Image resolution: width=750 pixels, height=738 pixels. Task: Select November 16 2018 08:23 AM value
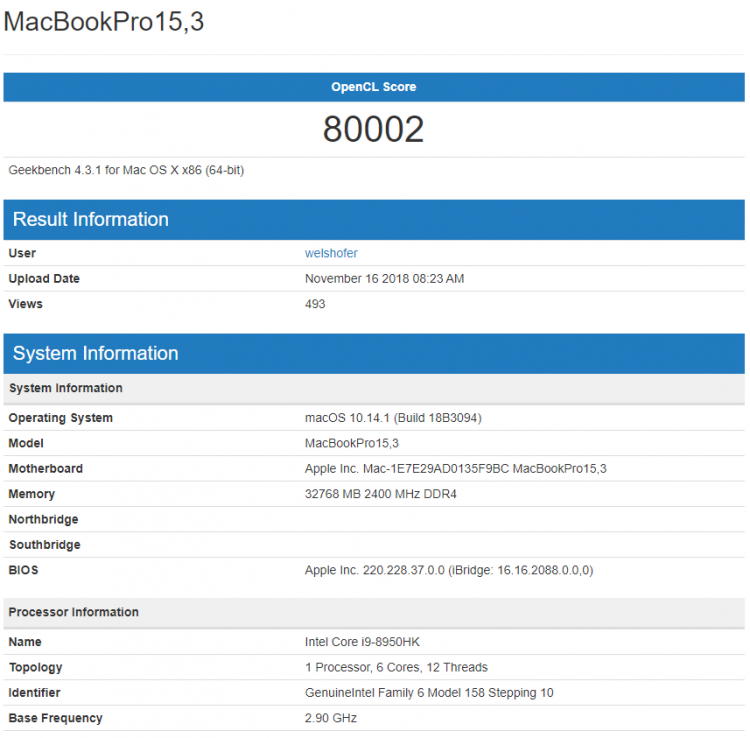pyautogui.click(x=385, y=278)
